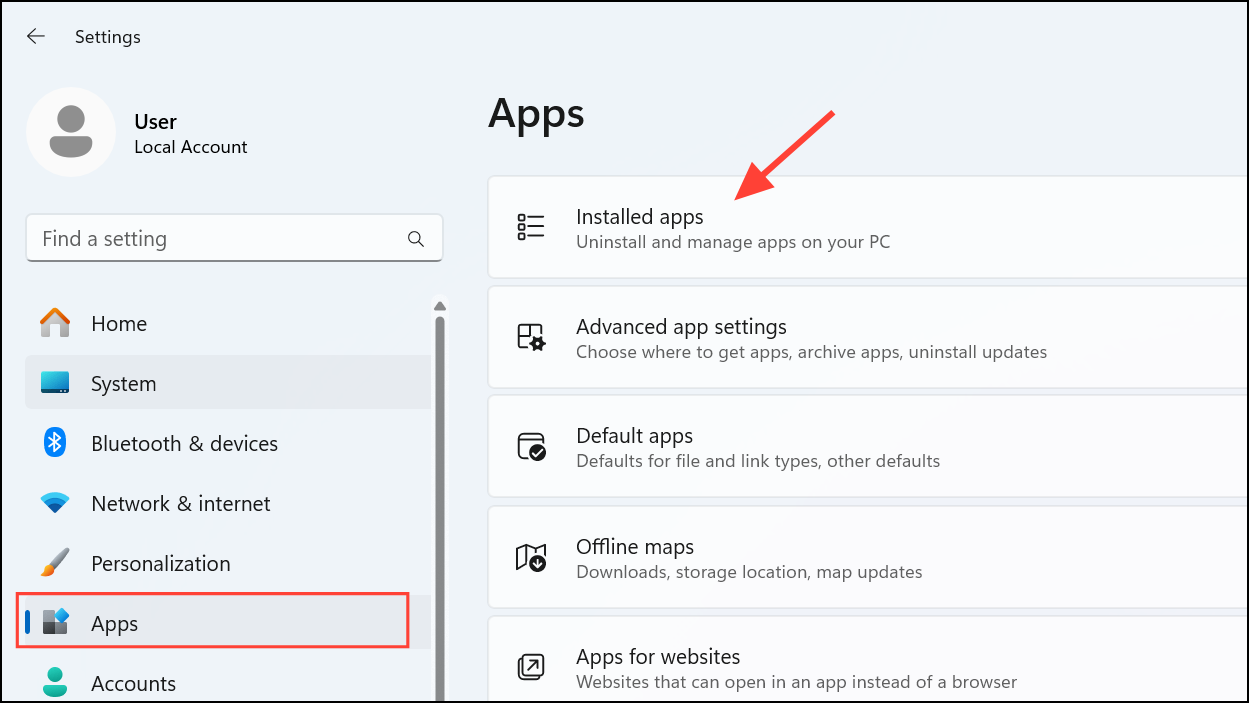
Task: Click the Accounts person icon
Action: (54, 682)
